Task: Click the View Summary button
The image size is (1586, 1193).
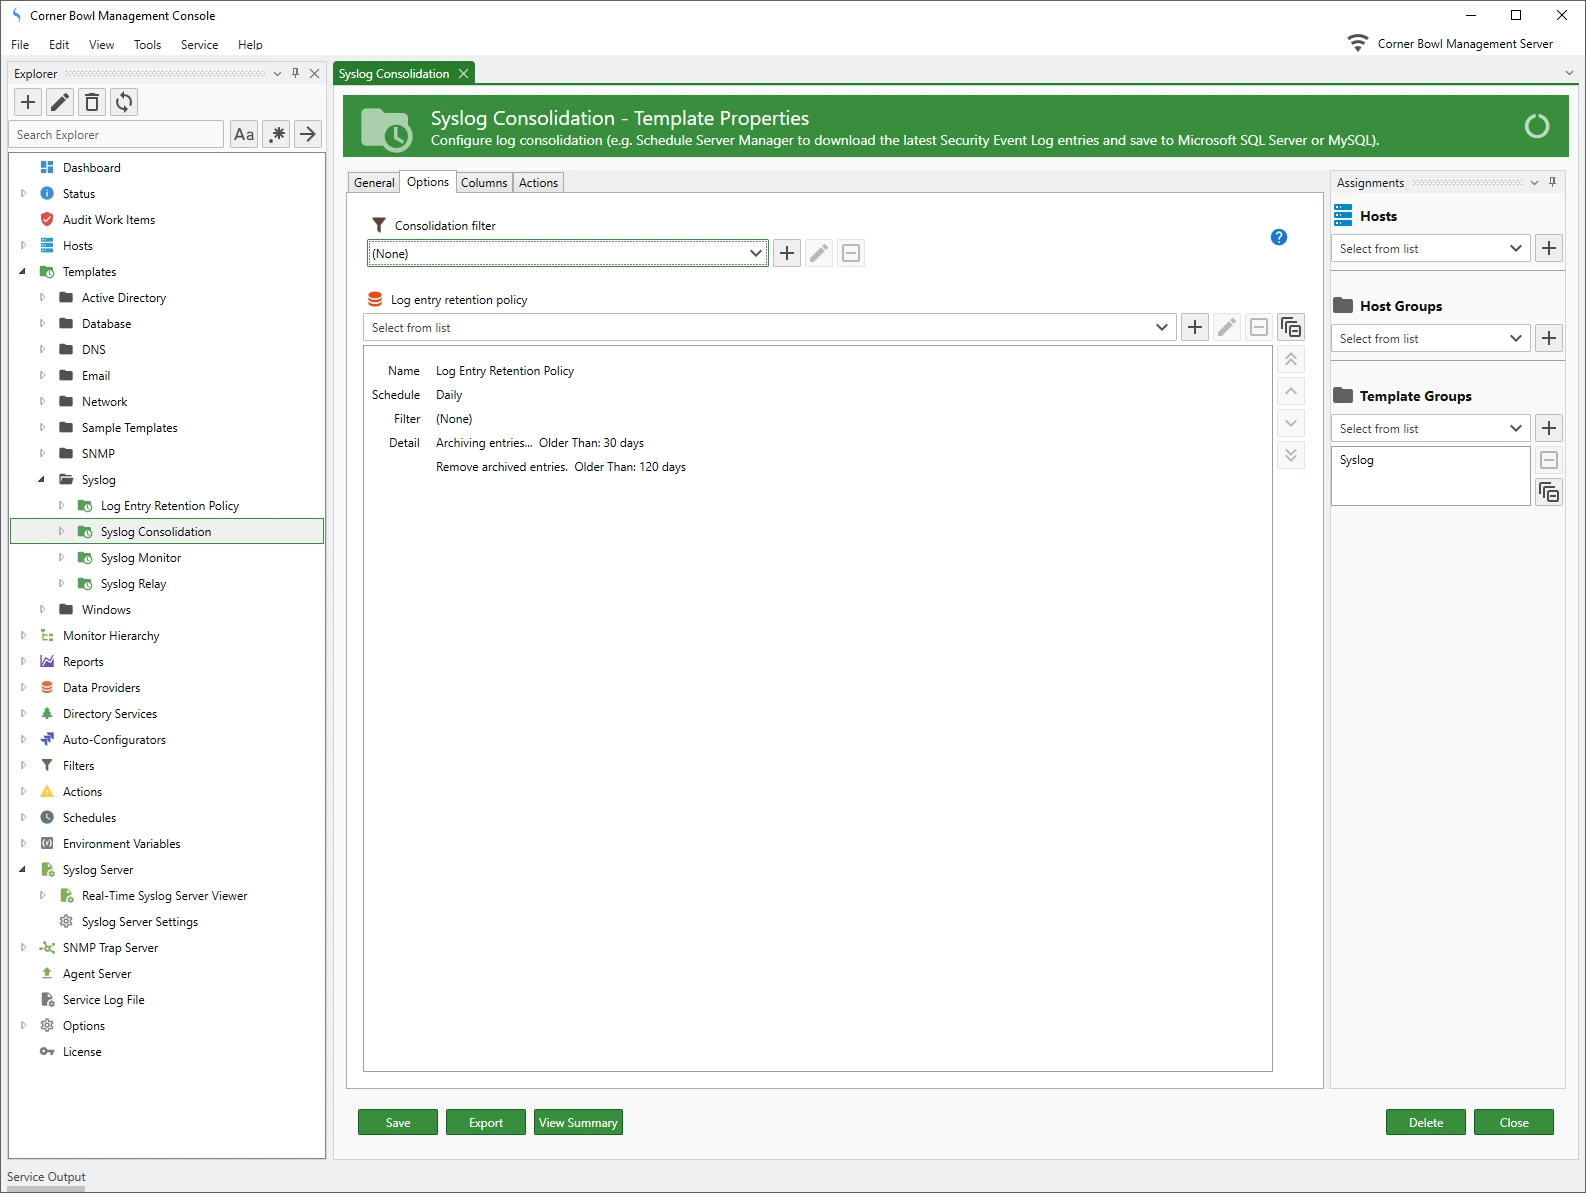Action: [x=577, y=1122]
